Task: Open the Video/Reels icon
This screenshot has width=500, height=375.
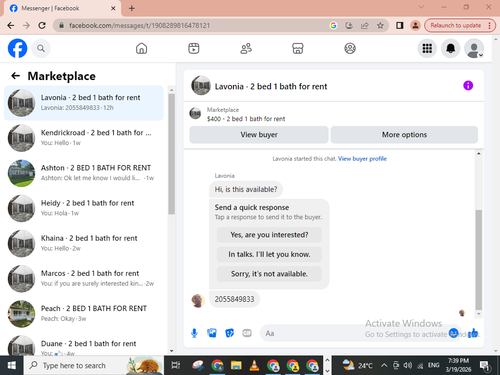Action: tap(194, 49)
